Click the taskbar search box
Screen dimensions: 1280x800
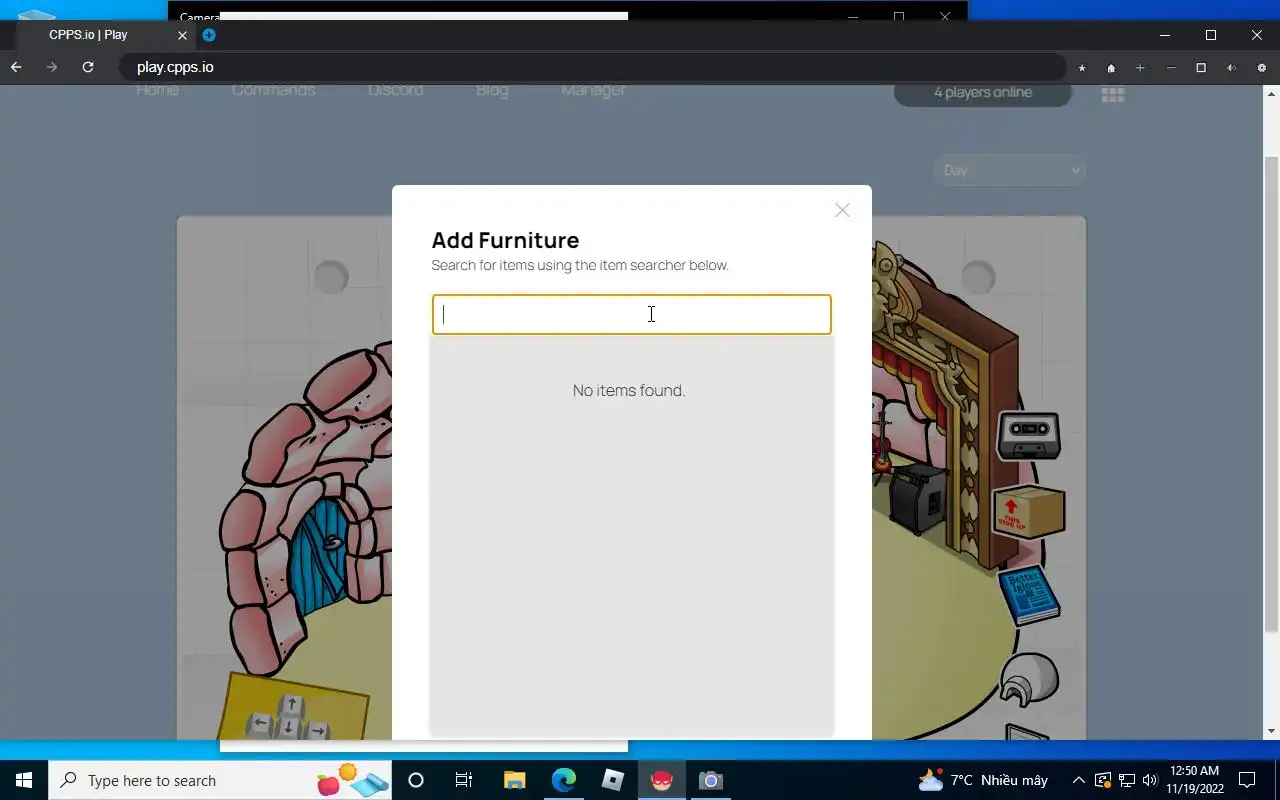tap(221, 780)
